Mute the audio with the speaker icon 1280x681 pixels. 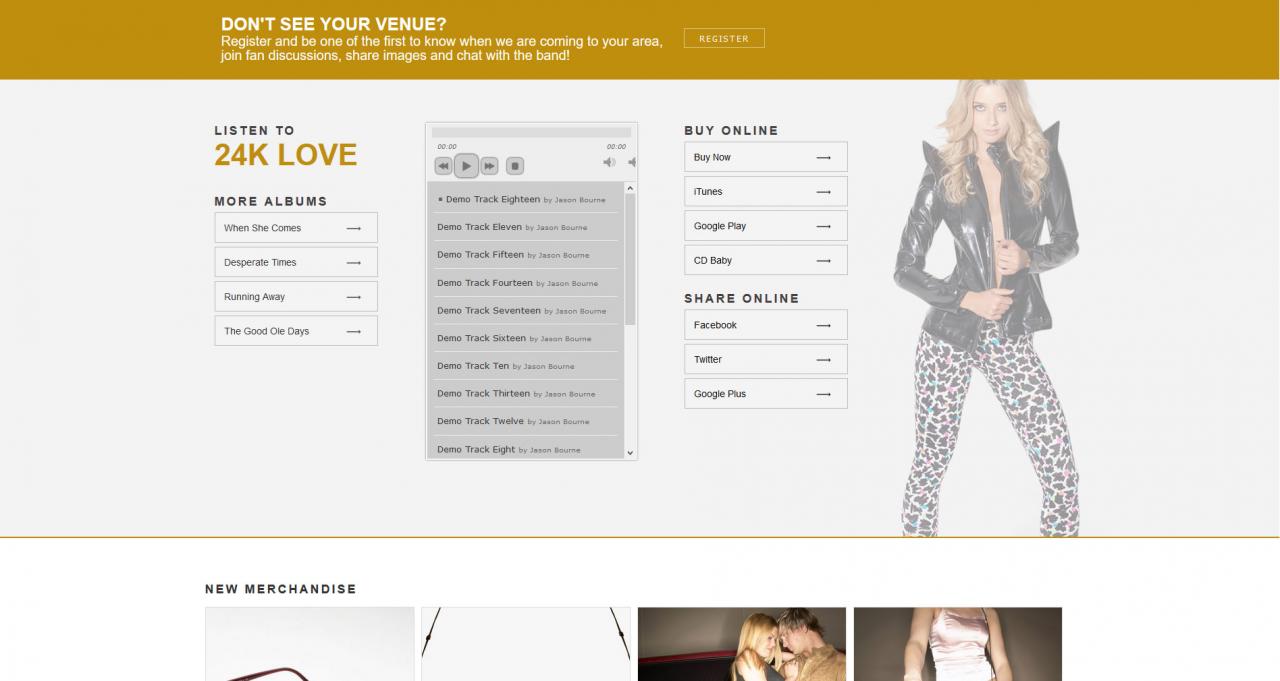point(609,162)
